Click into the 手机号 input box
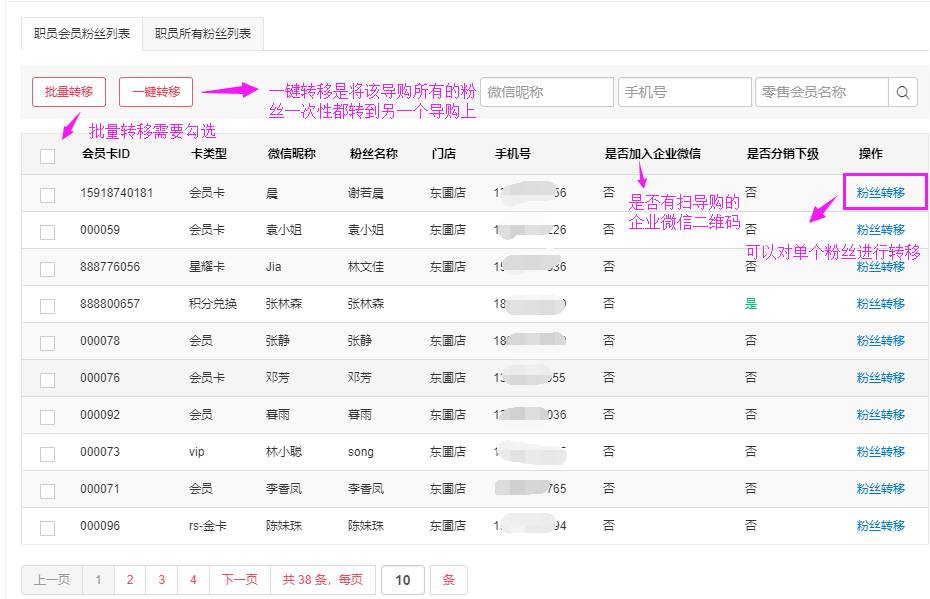Viewport: 930px width, 599px height. pyautogui.click(x=684, y=92)
